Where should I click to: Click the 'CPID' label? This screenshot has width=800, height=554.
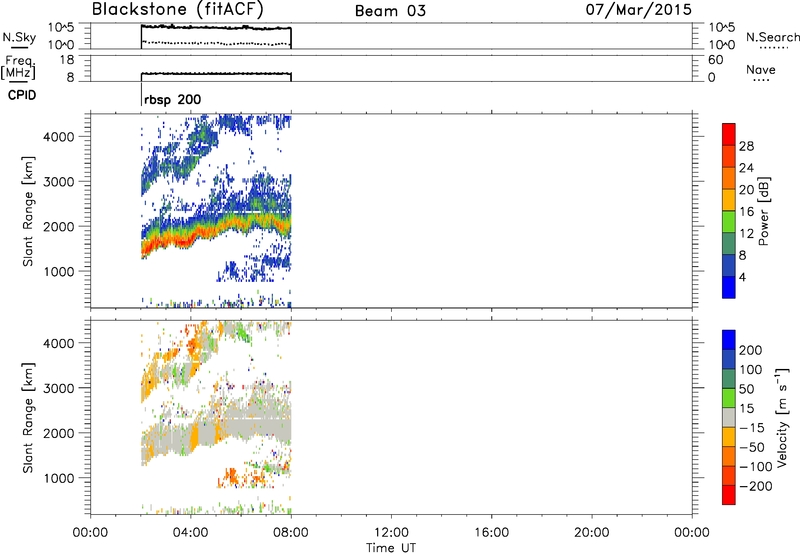(22, 95)
